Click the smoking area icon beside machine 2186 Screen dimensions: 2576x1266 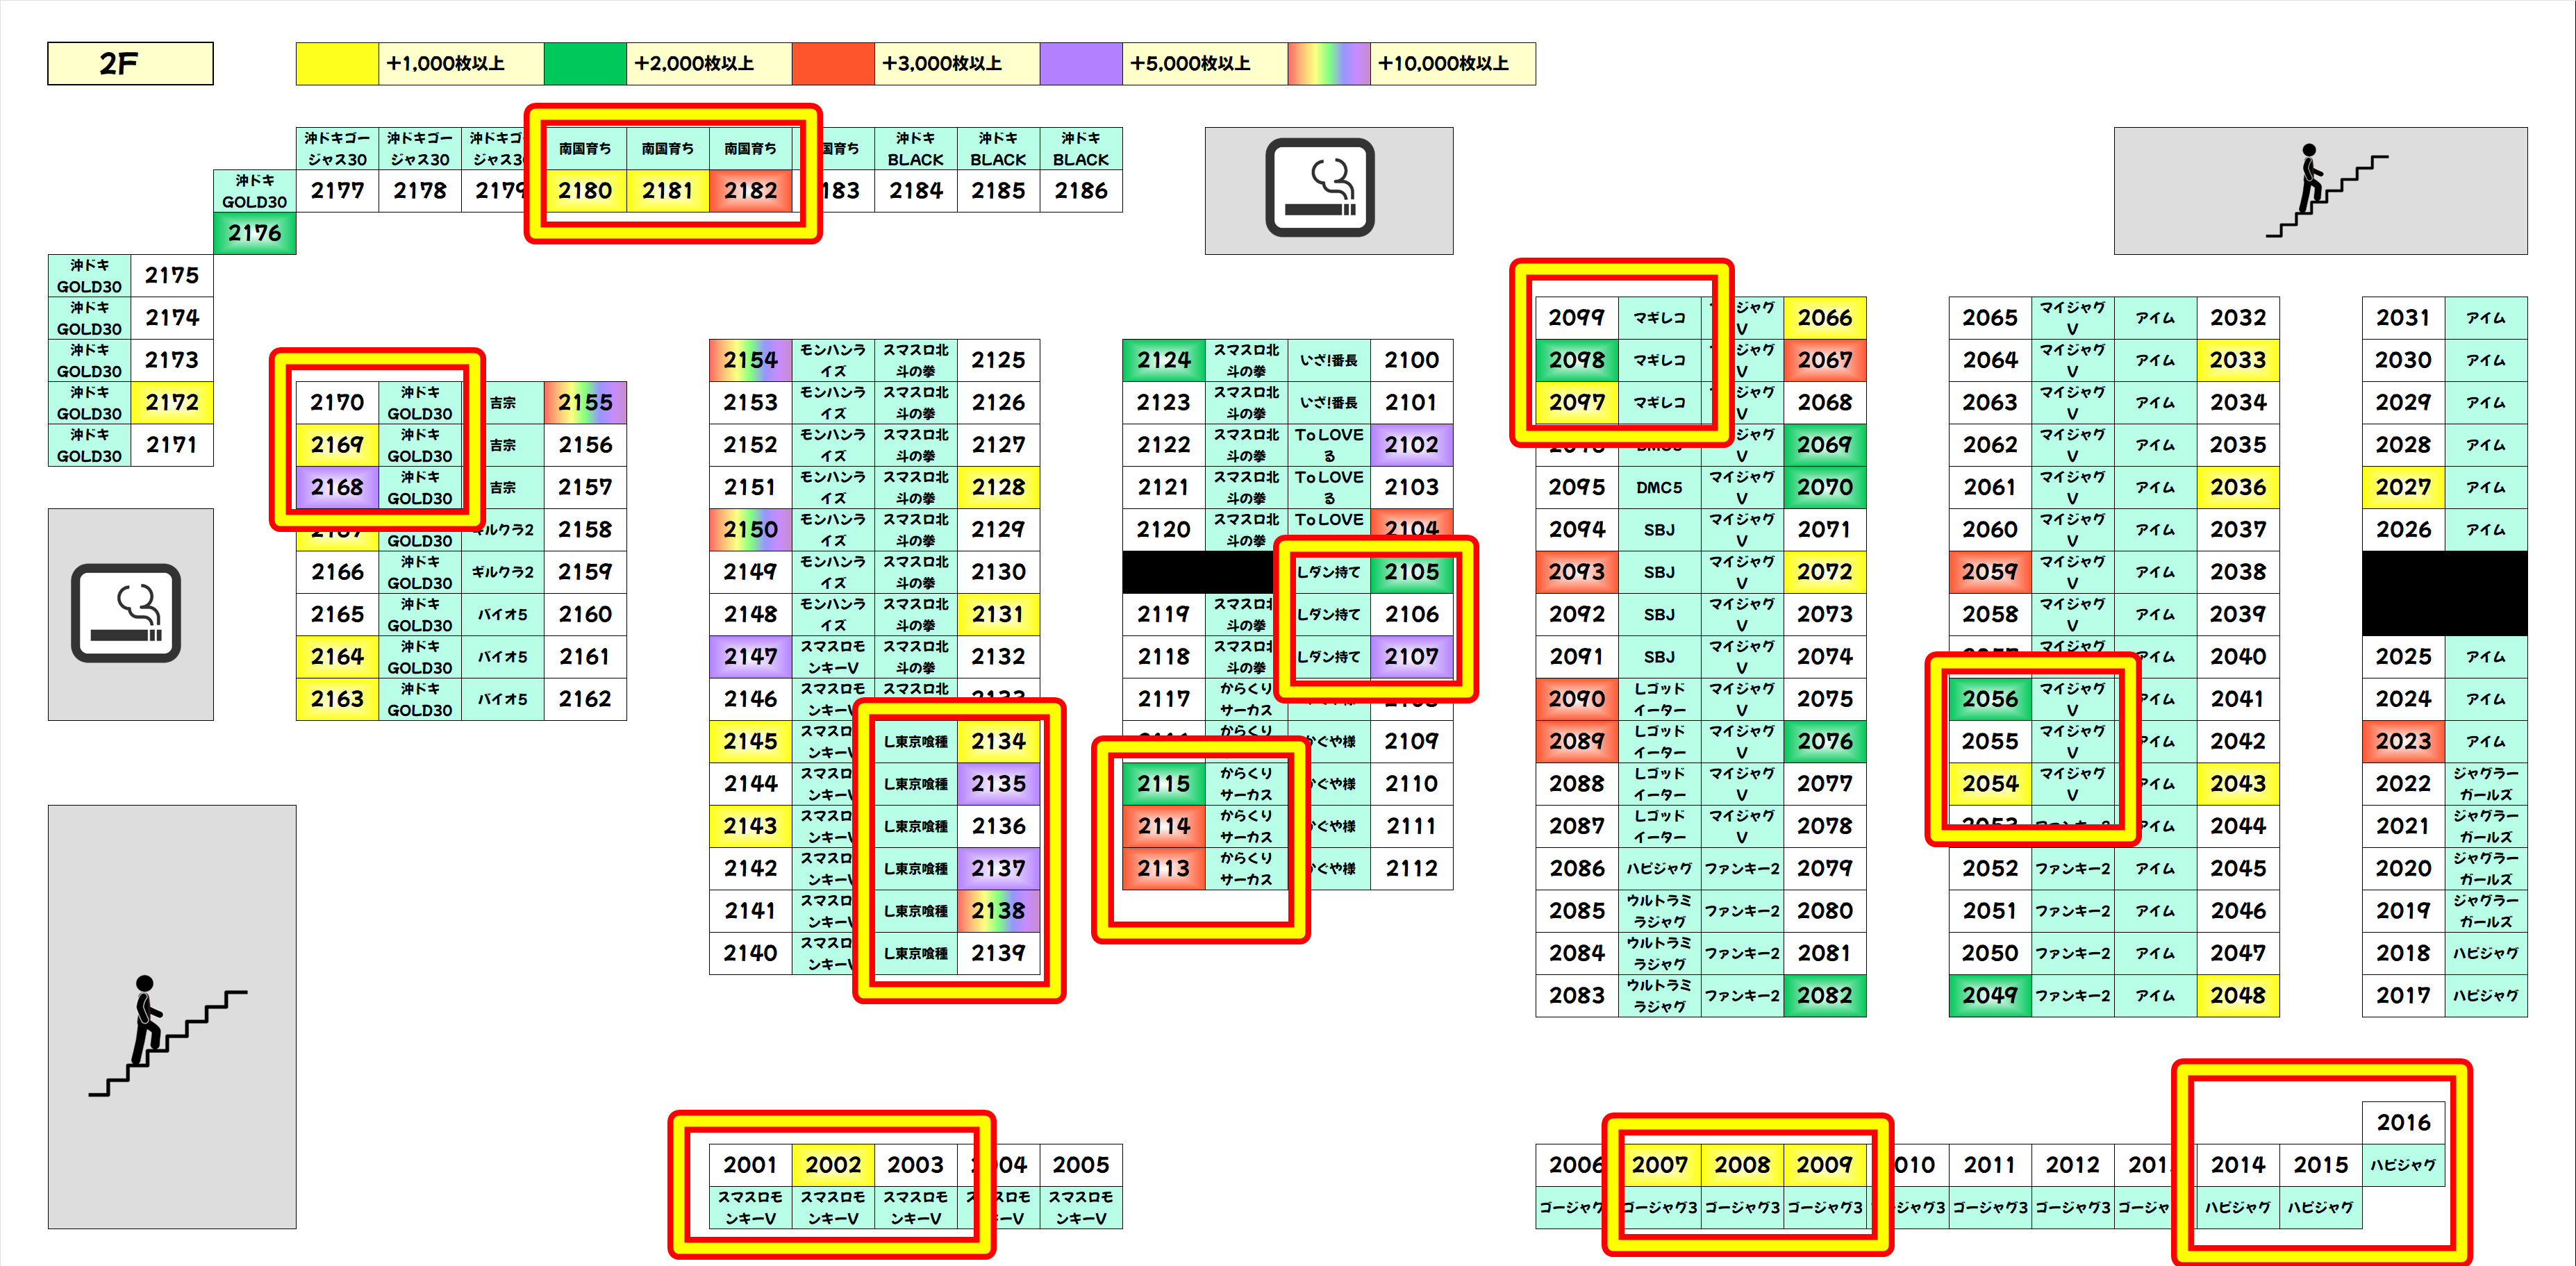click(x=1319, y=187)
